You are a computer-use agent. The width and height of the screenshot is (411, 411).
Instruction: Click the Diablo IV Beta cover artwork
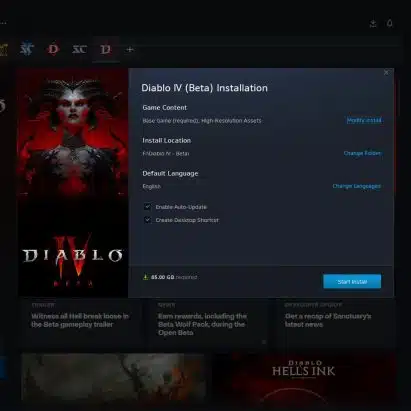(73, 183)
